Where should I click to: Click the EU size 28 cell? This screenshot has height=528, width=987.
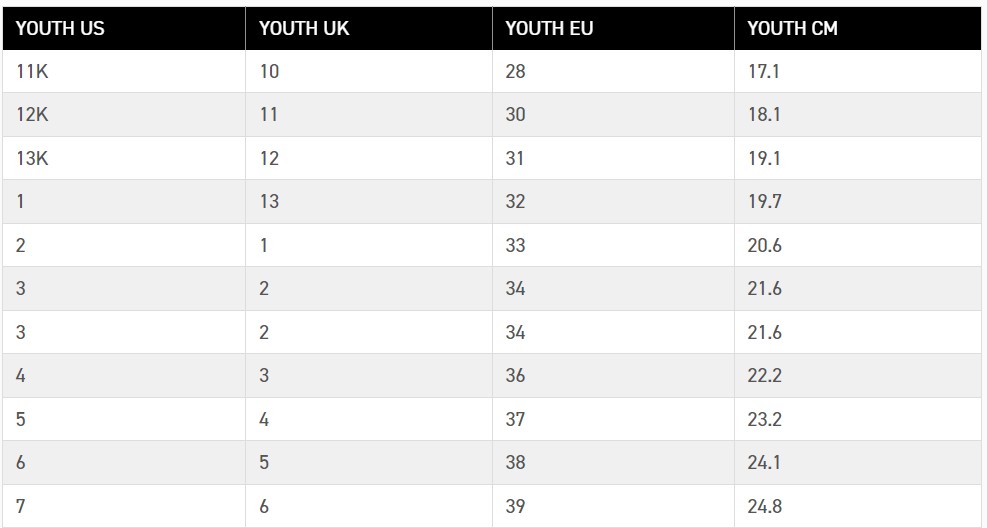coord(613,71)
